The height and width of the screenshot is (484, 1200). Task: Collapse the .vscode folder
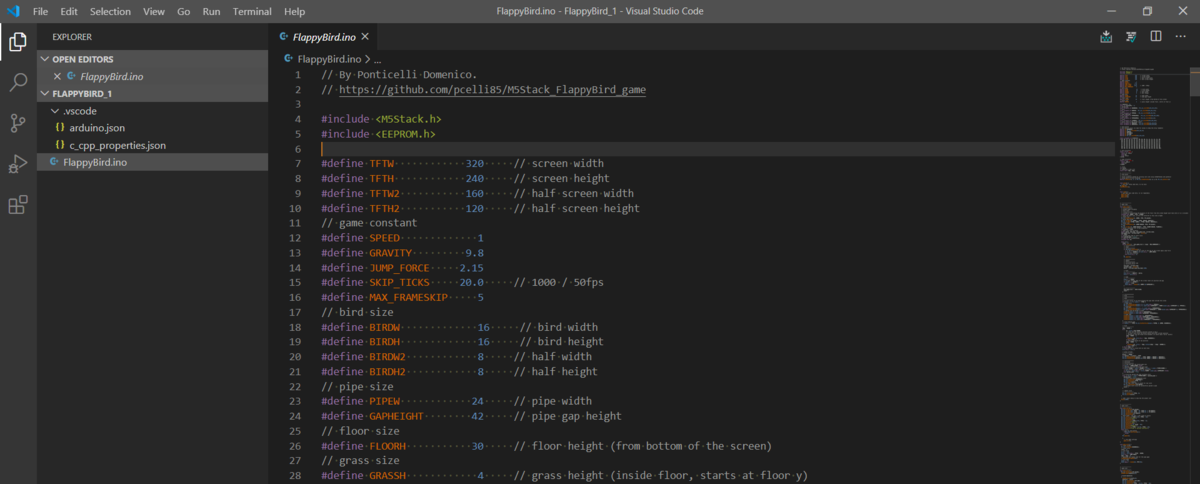[55, 110]
